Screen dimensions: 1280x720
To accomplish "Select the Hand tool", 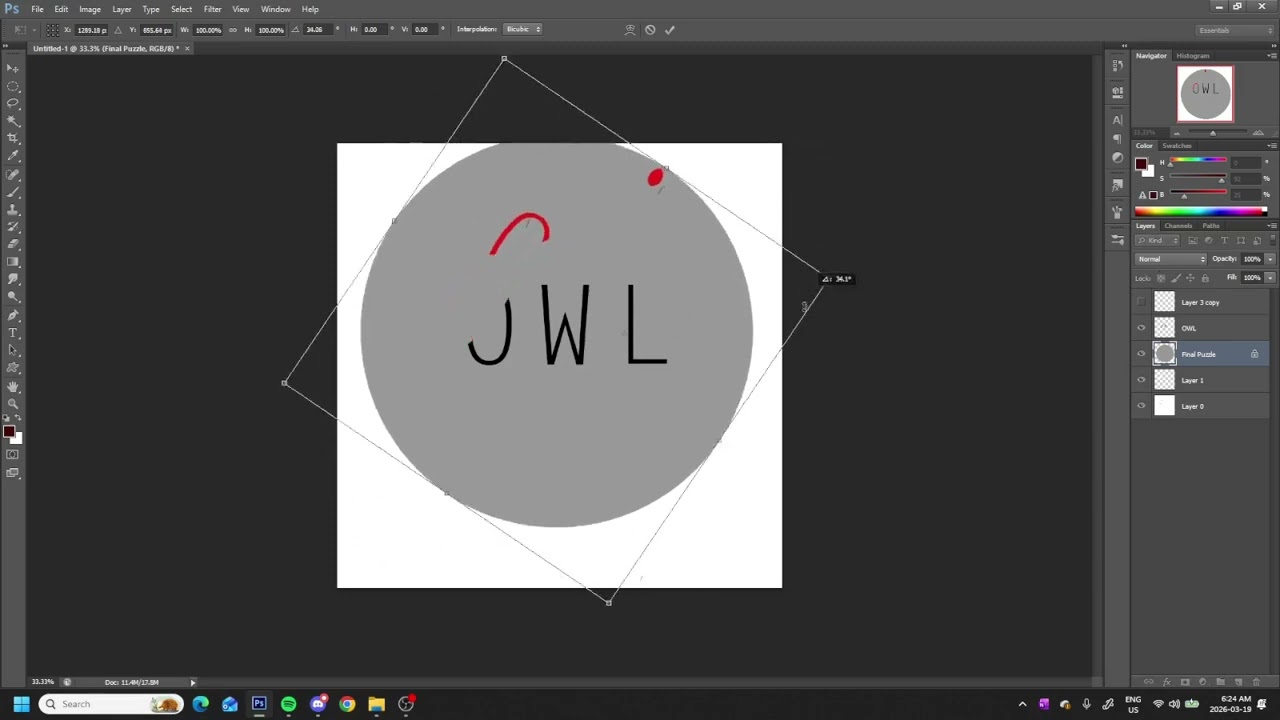I will point(13,386).
